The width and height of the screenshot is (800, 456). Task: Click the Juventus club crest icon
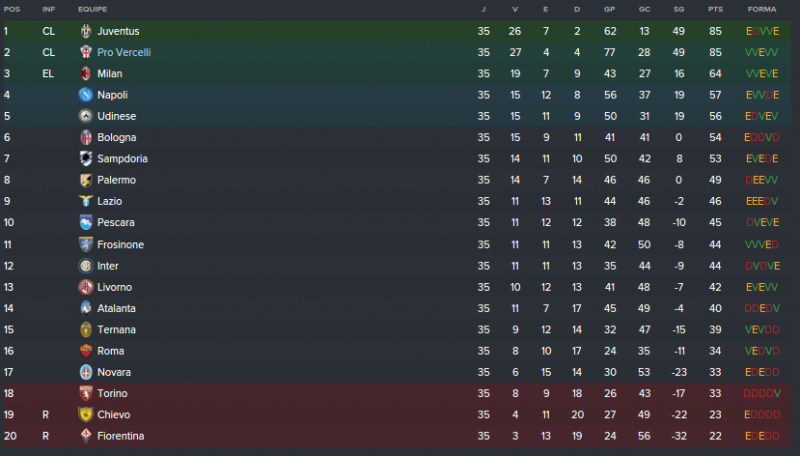click(x=86, y=31)
